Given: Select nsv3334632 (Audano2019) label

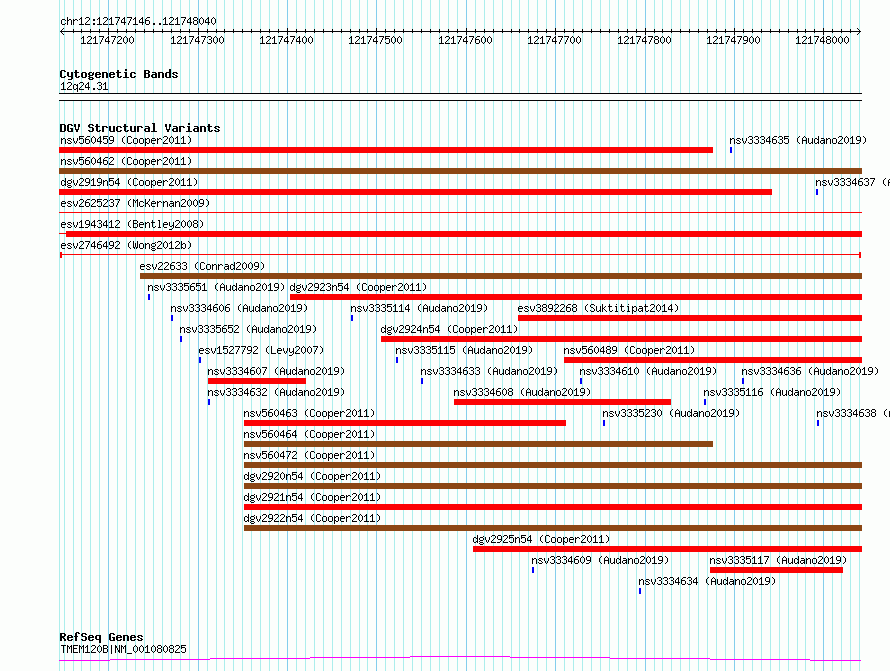Looking at the screenshot, I should coord(276,392).
